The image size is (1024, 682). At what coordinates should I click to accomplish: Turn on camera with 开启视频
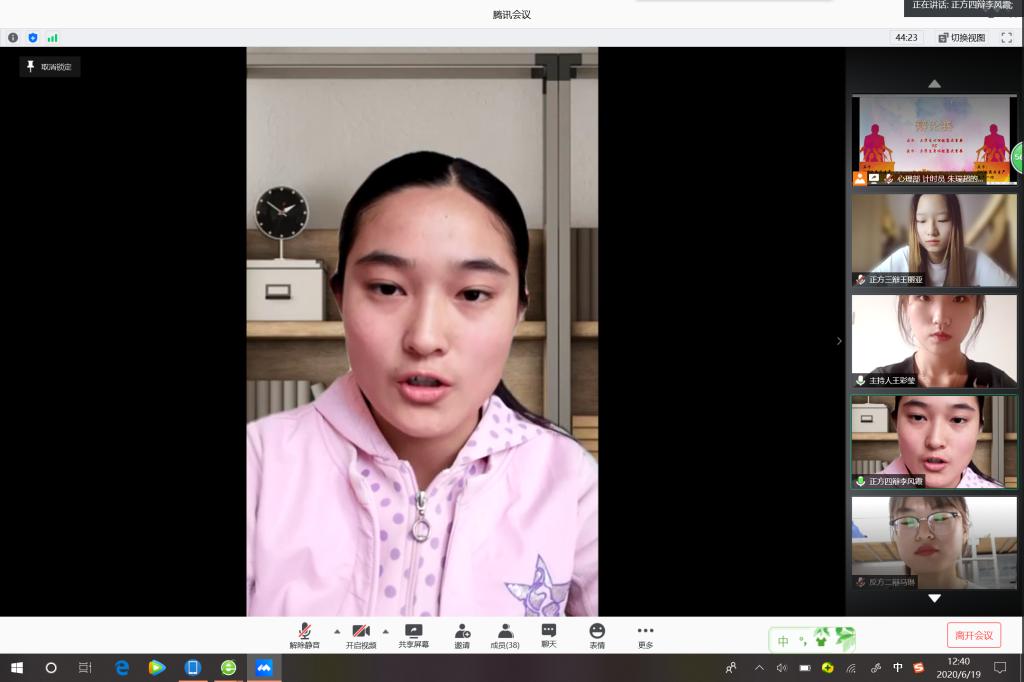[361, 635]
